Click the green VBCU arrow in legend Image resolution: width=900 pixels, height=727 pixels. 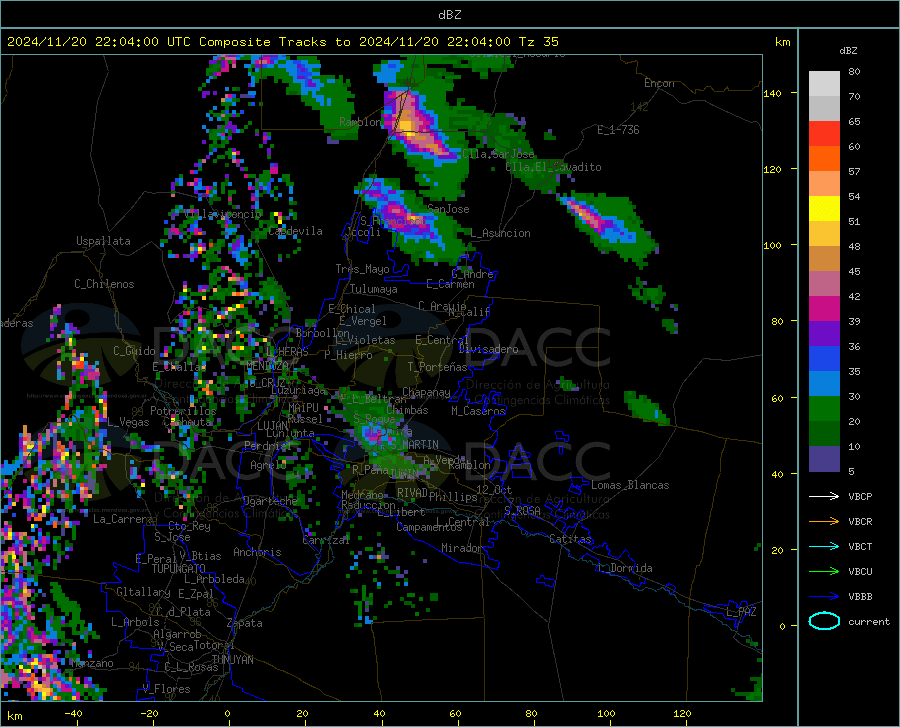[824, 572]
